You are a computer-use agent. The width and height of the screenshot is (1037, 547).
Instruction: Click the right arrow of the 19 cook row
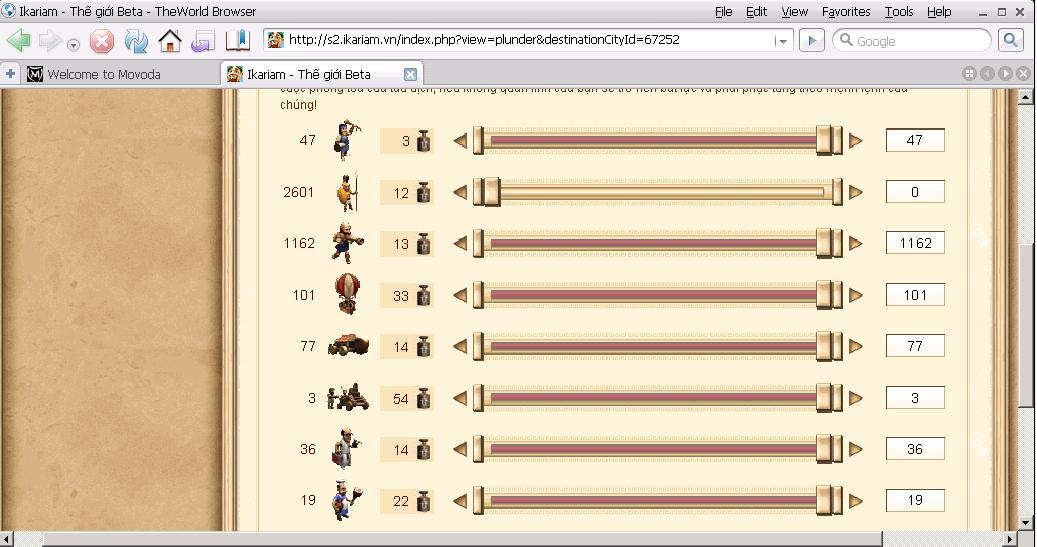coord(856,501)
